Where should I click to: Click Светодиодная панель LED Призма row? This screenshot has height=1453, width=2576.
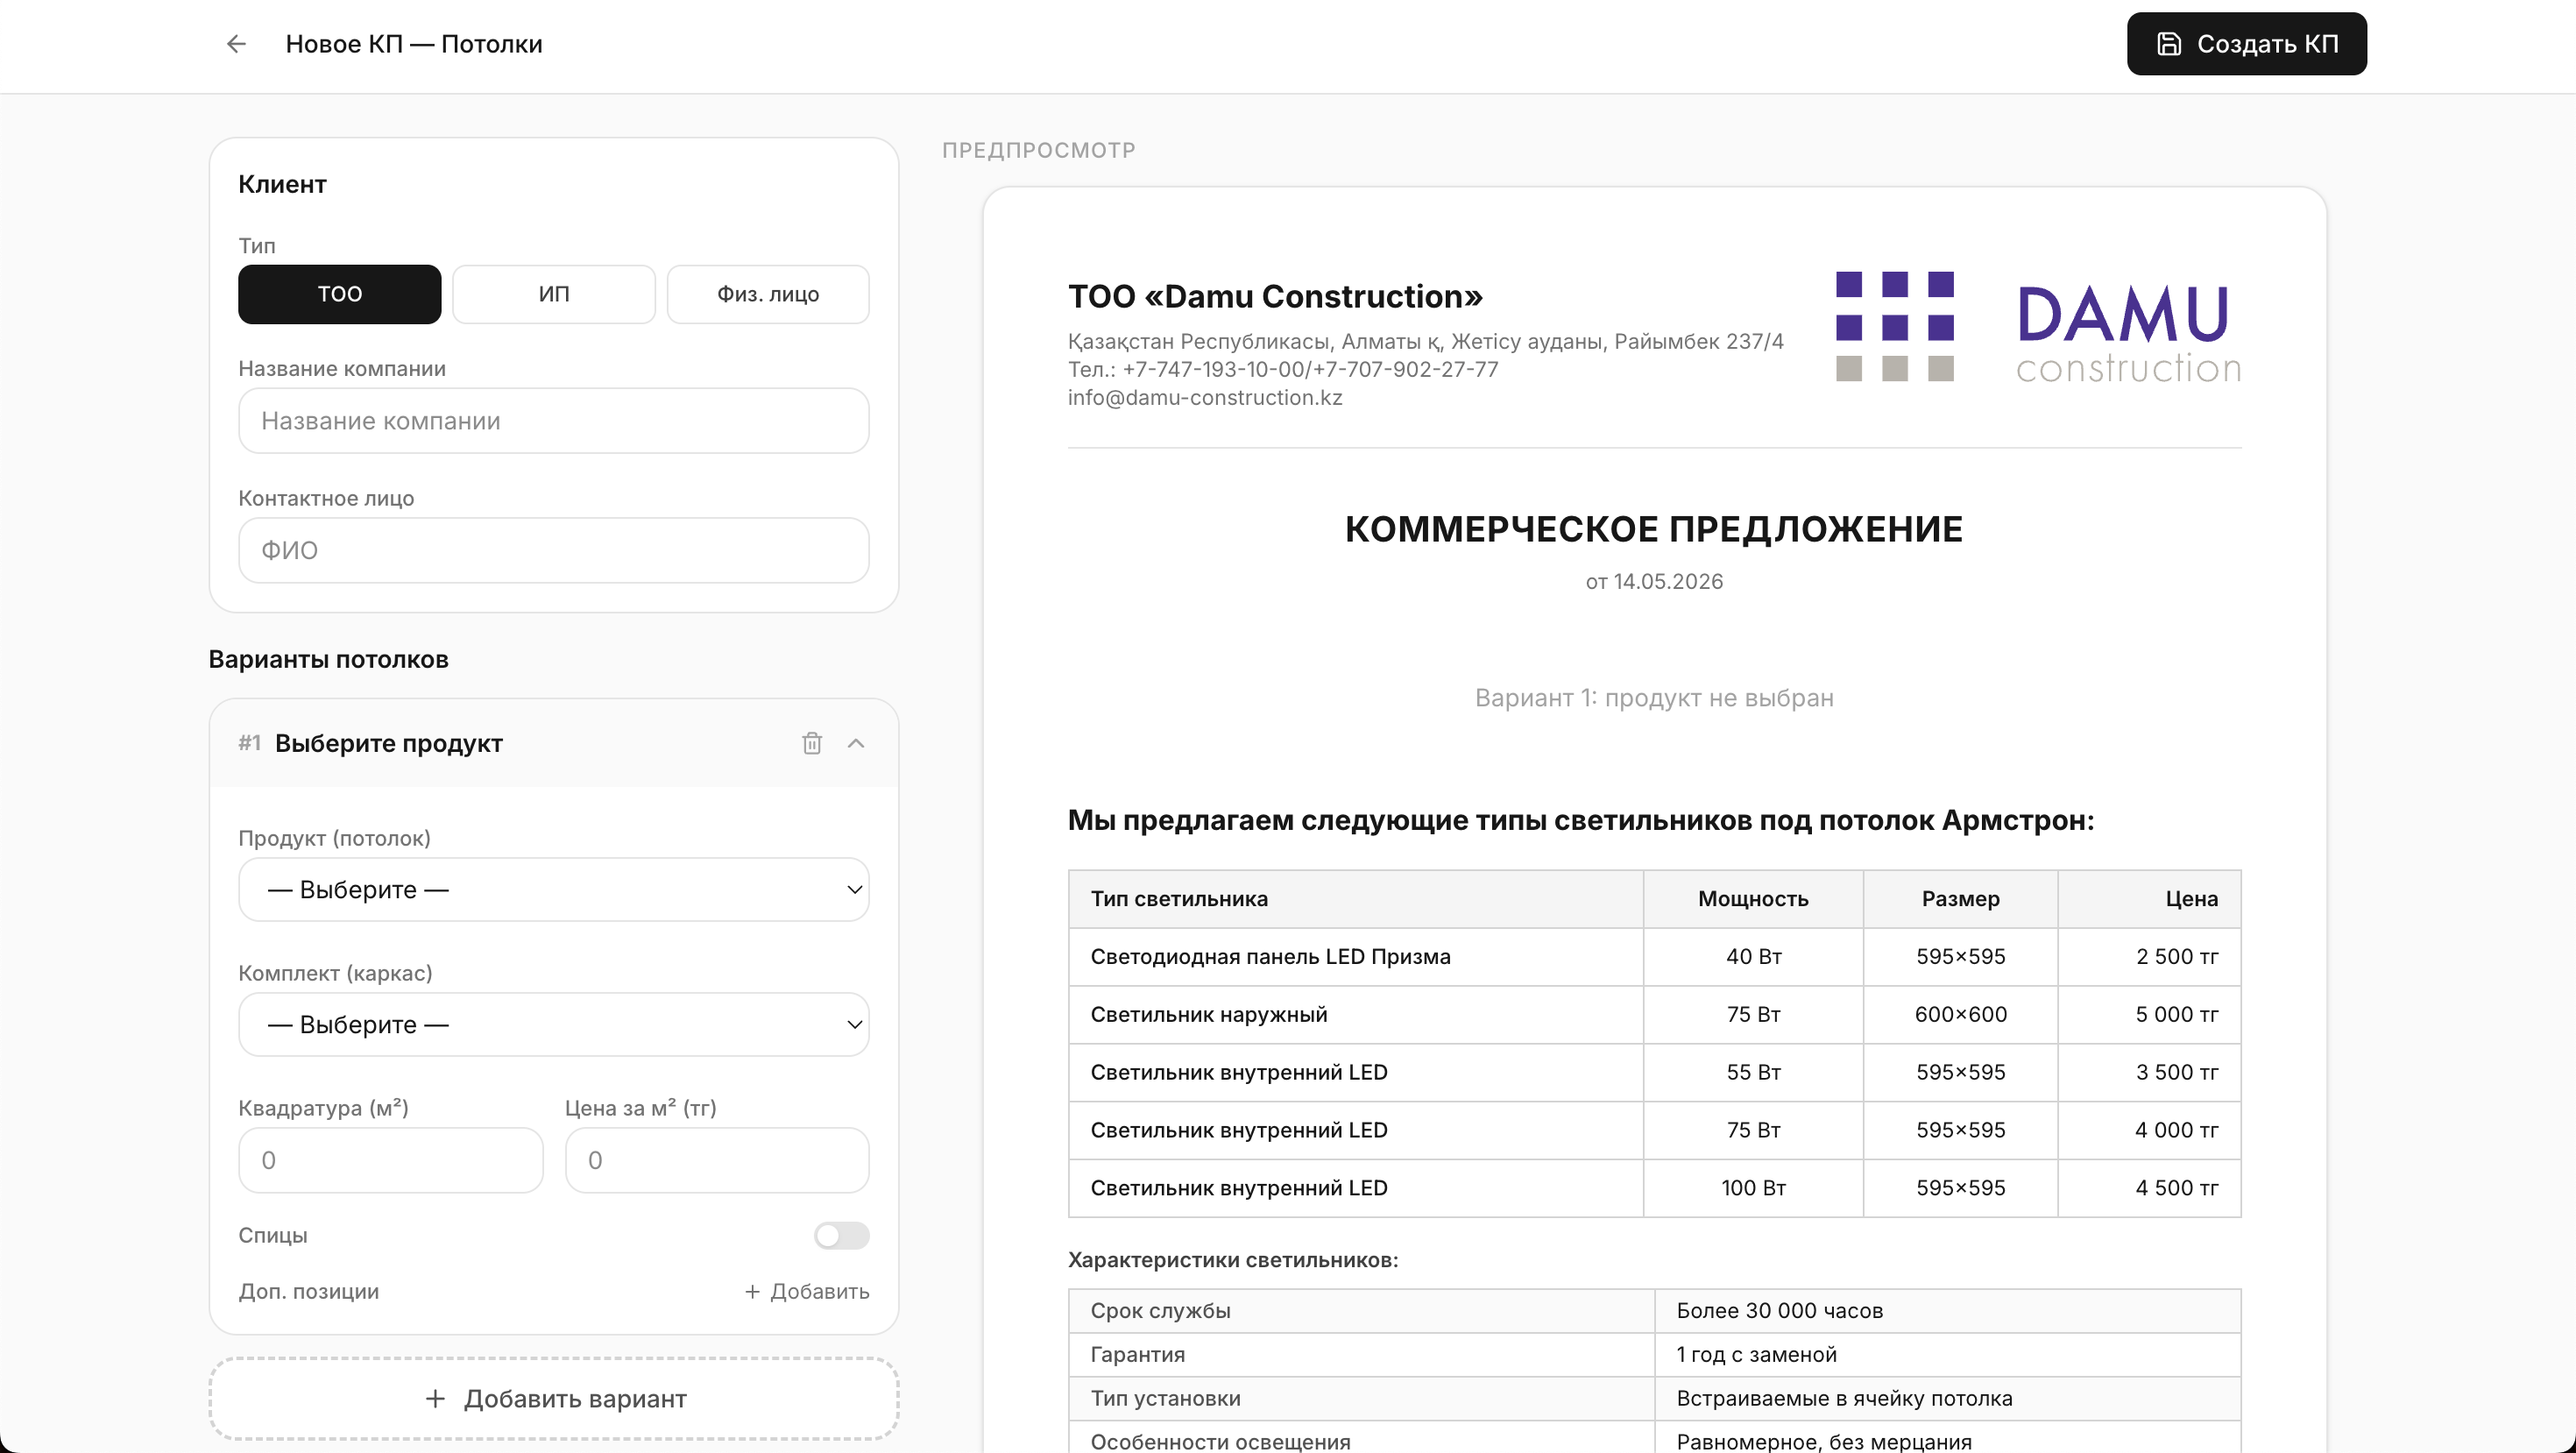[1654, 957]
